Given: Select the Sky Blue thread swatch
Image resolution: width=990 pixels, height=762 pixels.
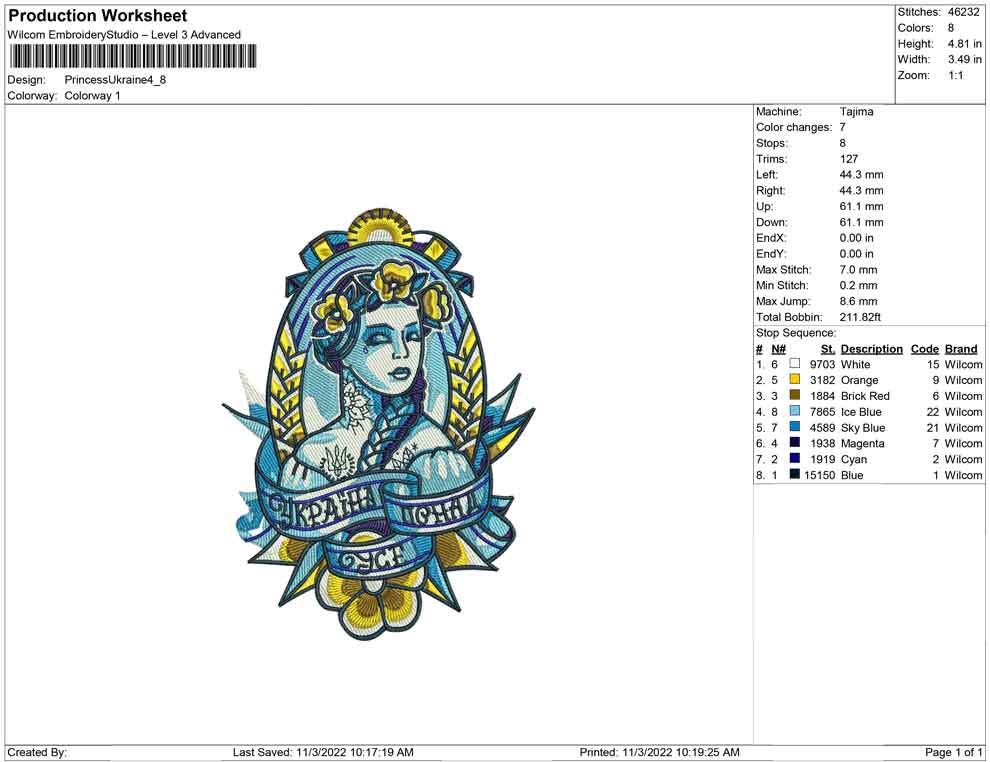Looking at the screenshot, I should (x=795, y=428).
